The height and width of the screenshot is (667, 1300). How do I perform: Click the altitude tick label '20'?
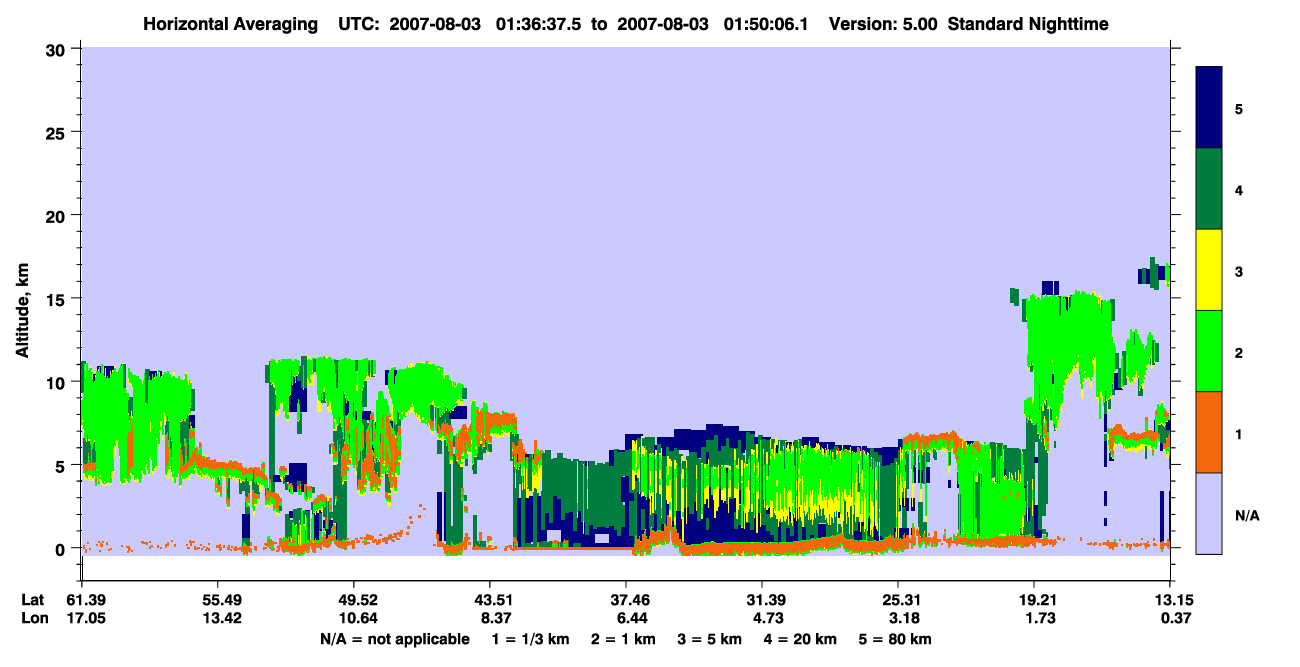pos(58,215)
